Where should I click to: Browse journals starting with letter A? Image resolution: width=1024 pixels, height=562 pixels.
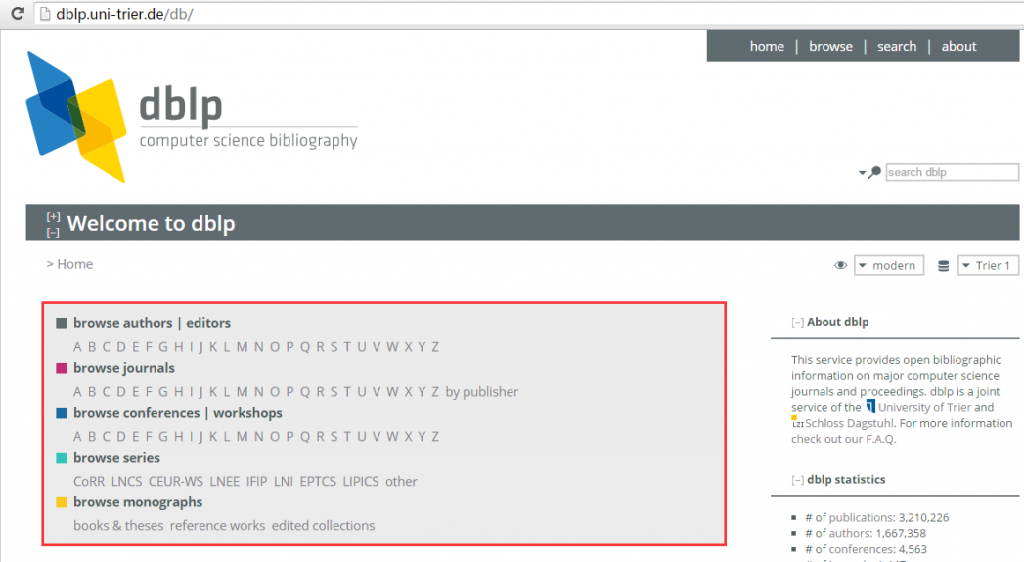click(x=77, y=392)
